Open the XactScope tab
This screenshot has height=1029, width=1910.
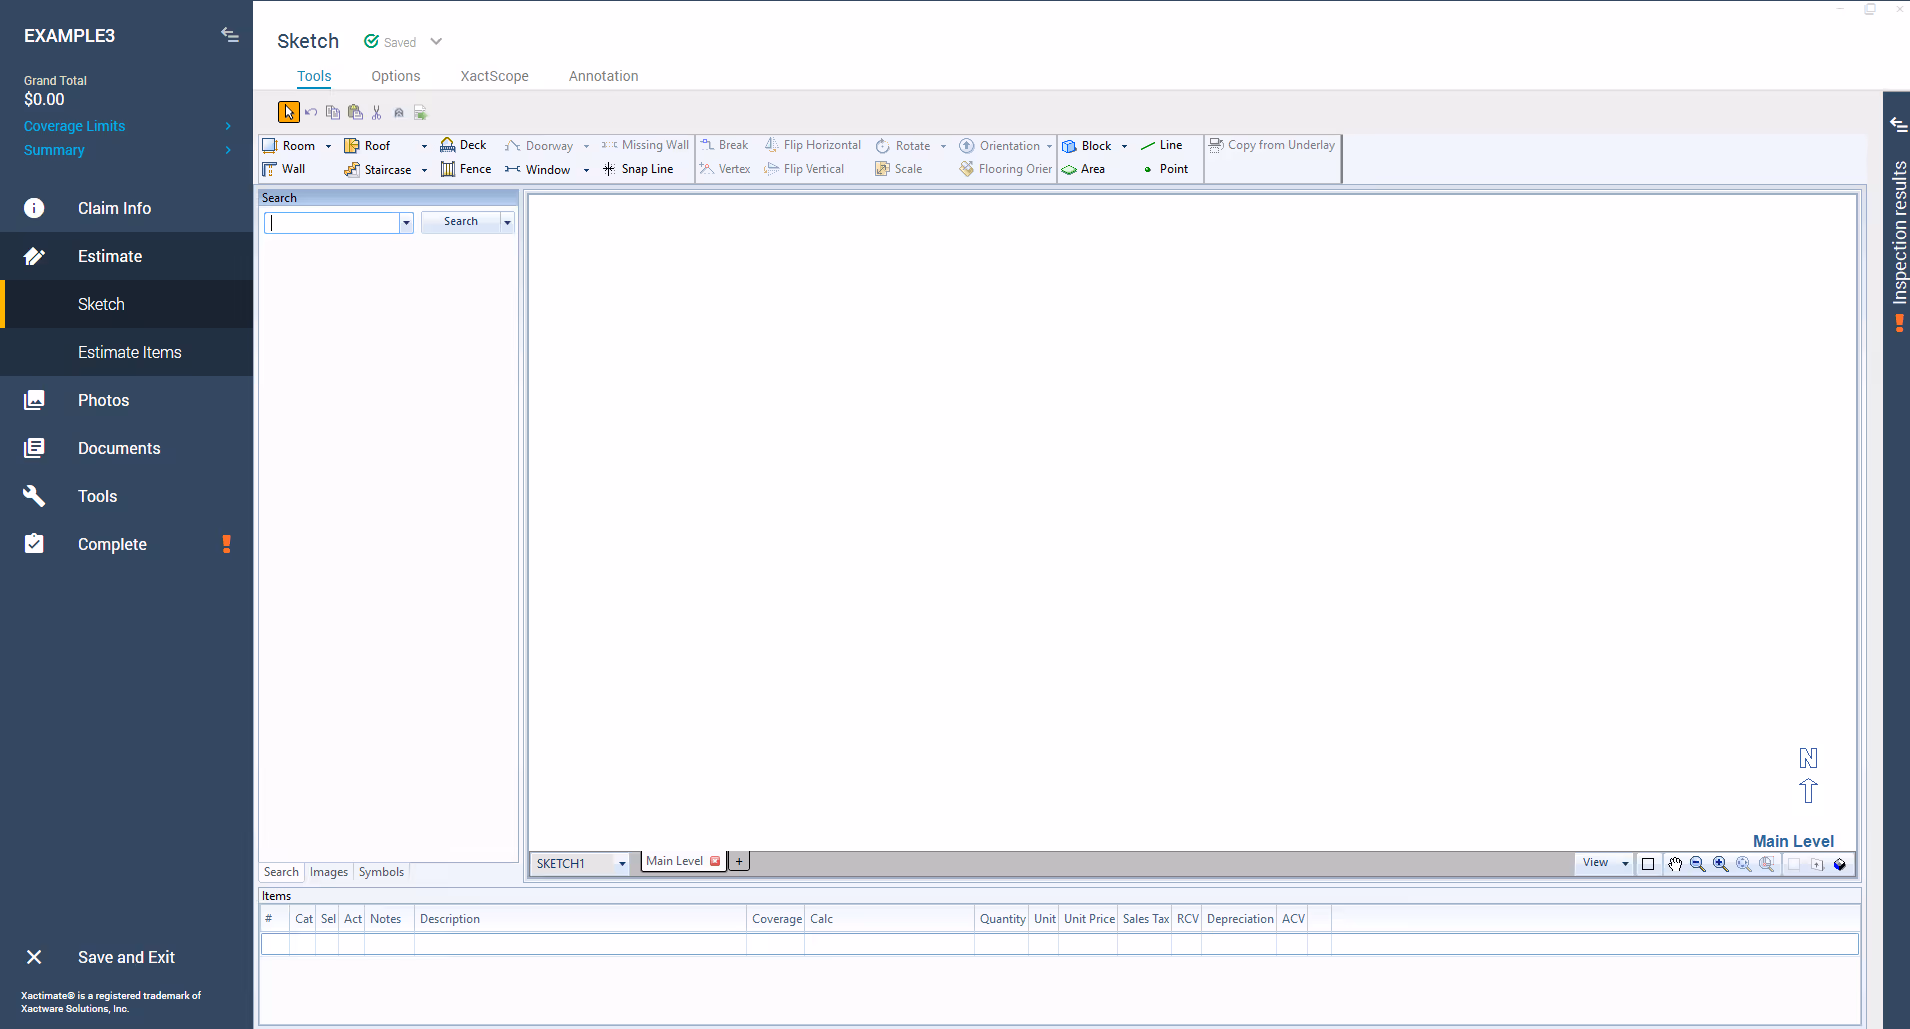(x=495, y=76)
